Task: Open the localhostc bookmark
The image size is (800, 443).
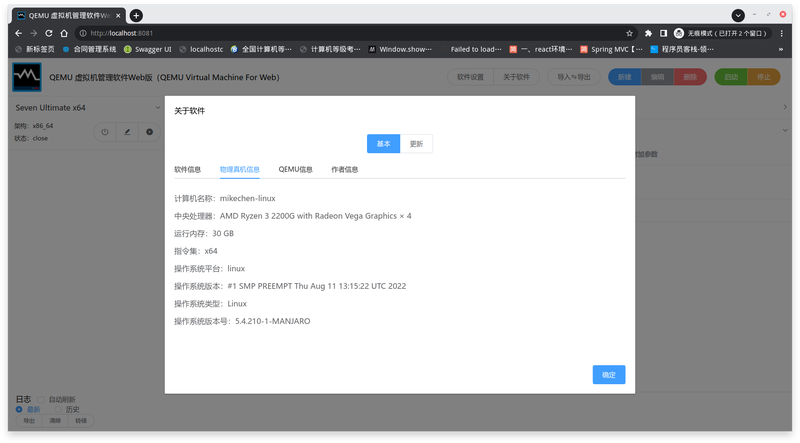Action: coord(201,49)
